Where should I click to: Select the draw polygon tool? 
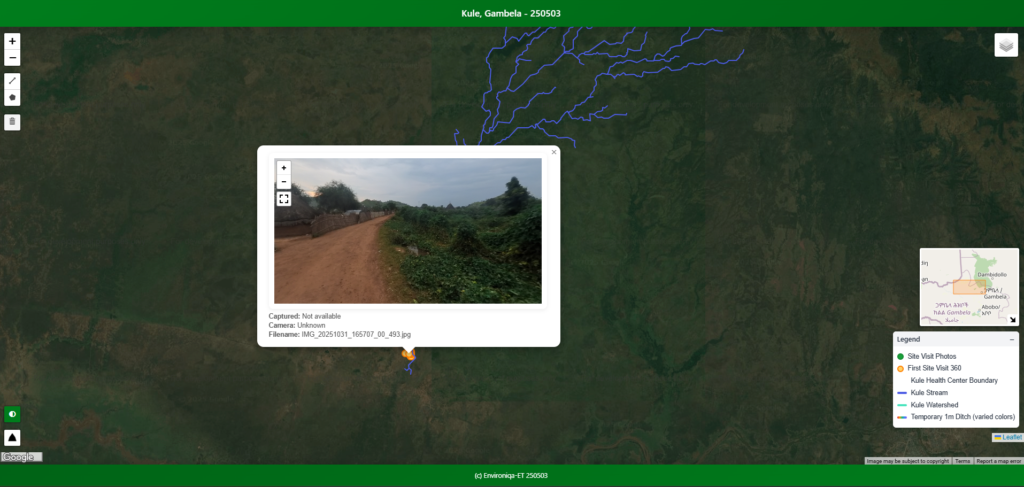[x=12, y=98]
